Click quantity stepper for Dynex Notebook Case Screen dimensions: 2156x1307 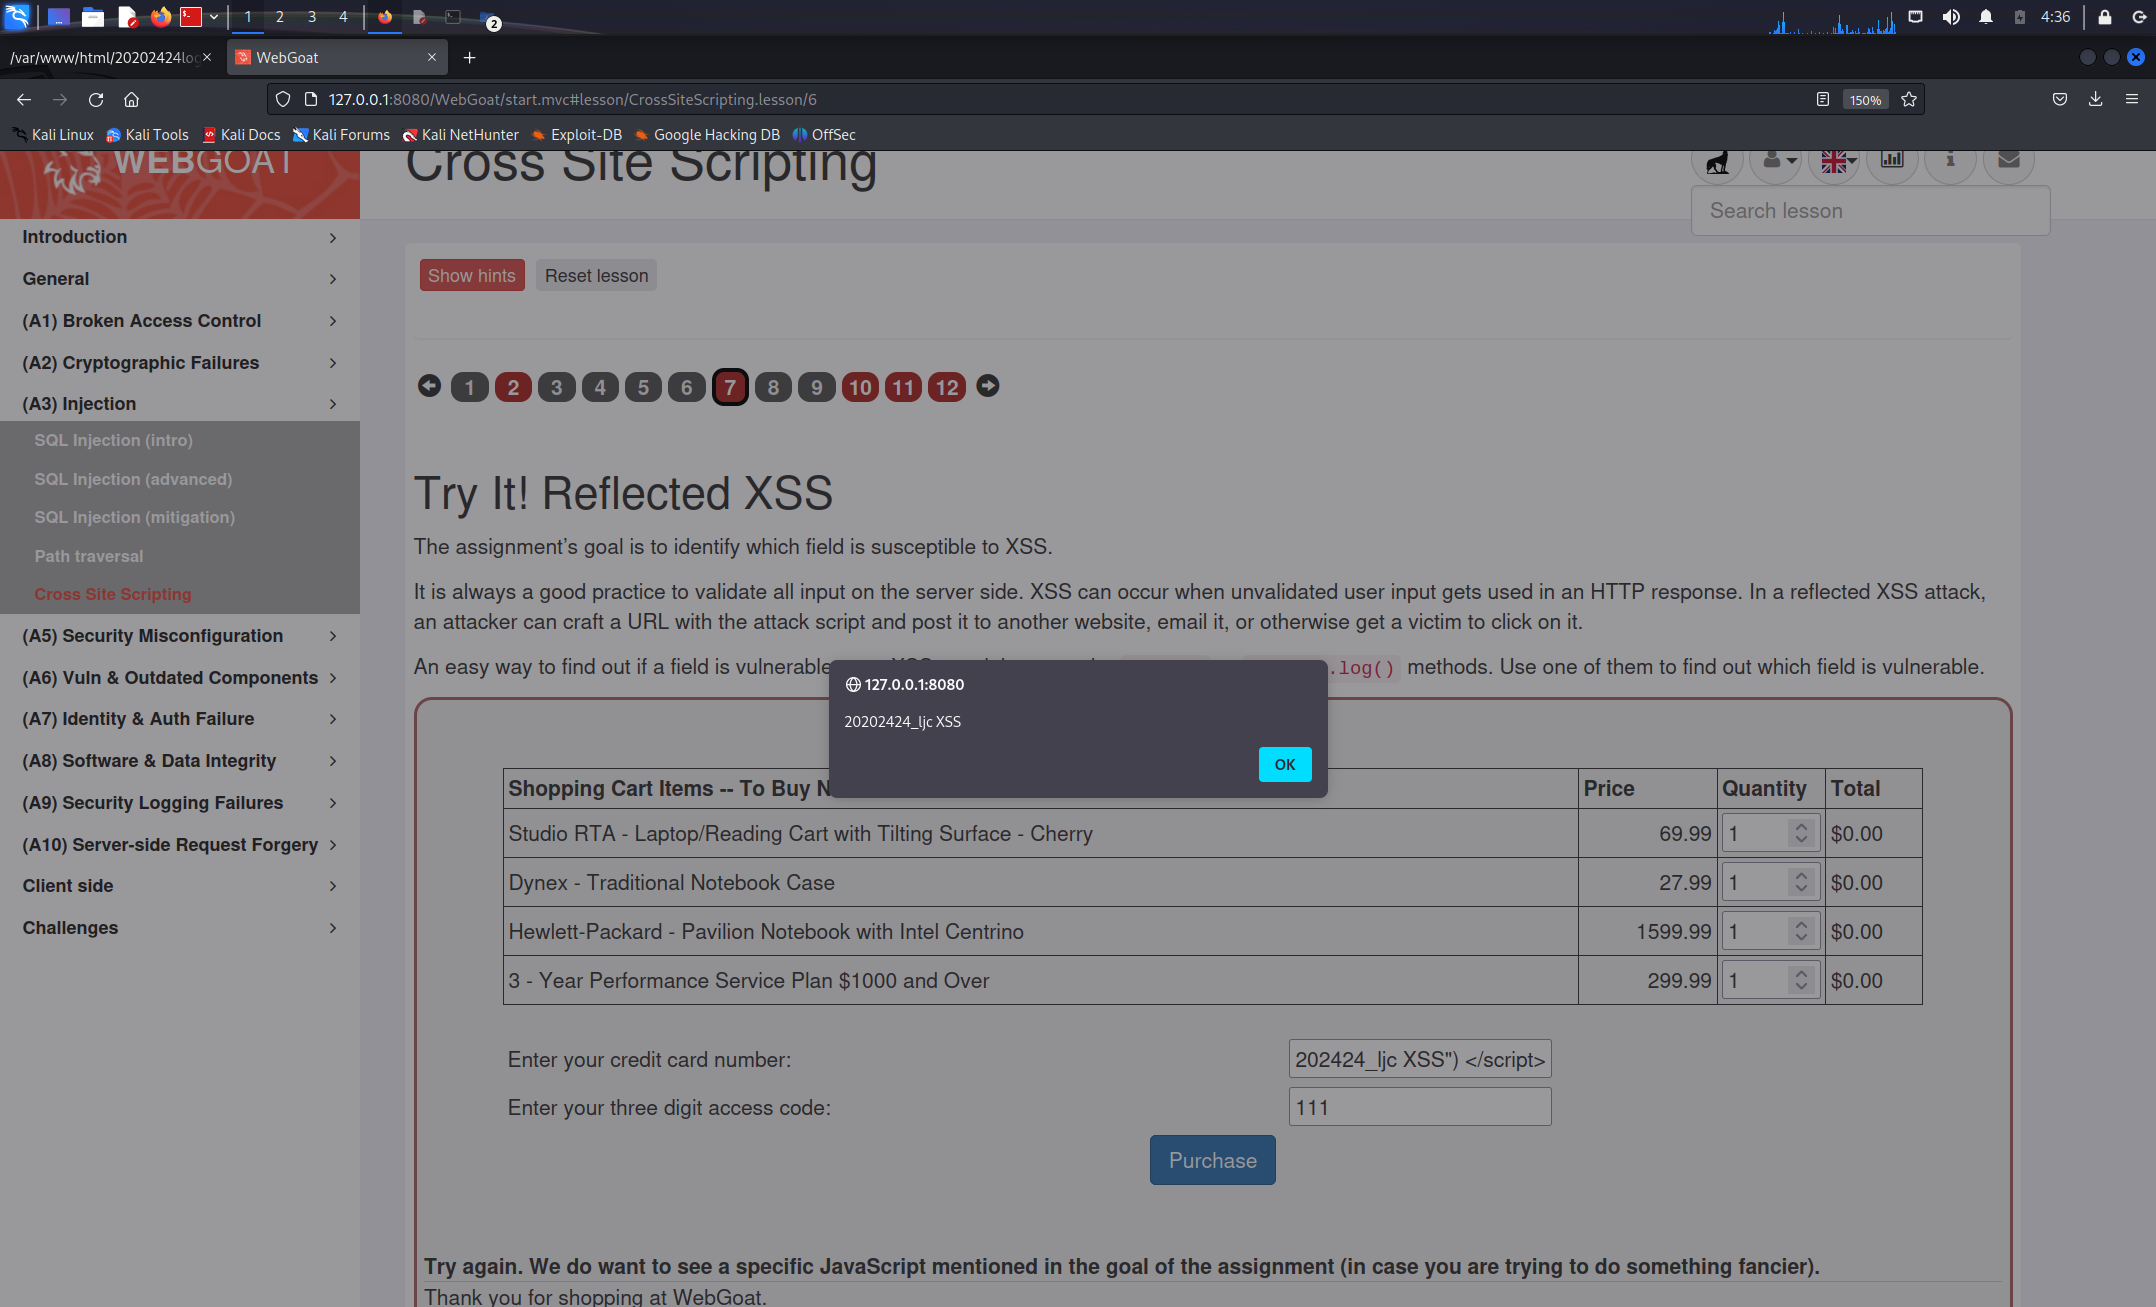tap(1800, 882)
